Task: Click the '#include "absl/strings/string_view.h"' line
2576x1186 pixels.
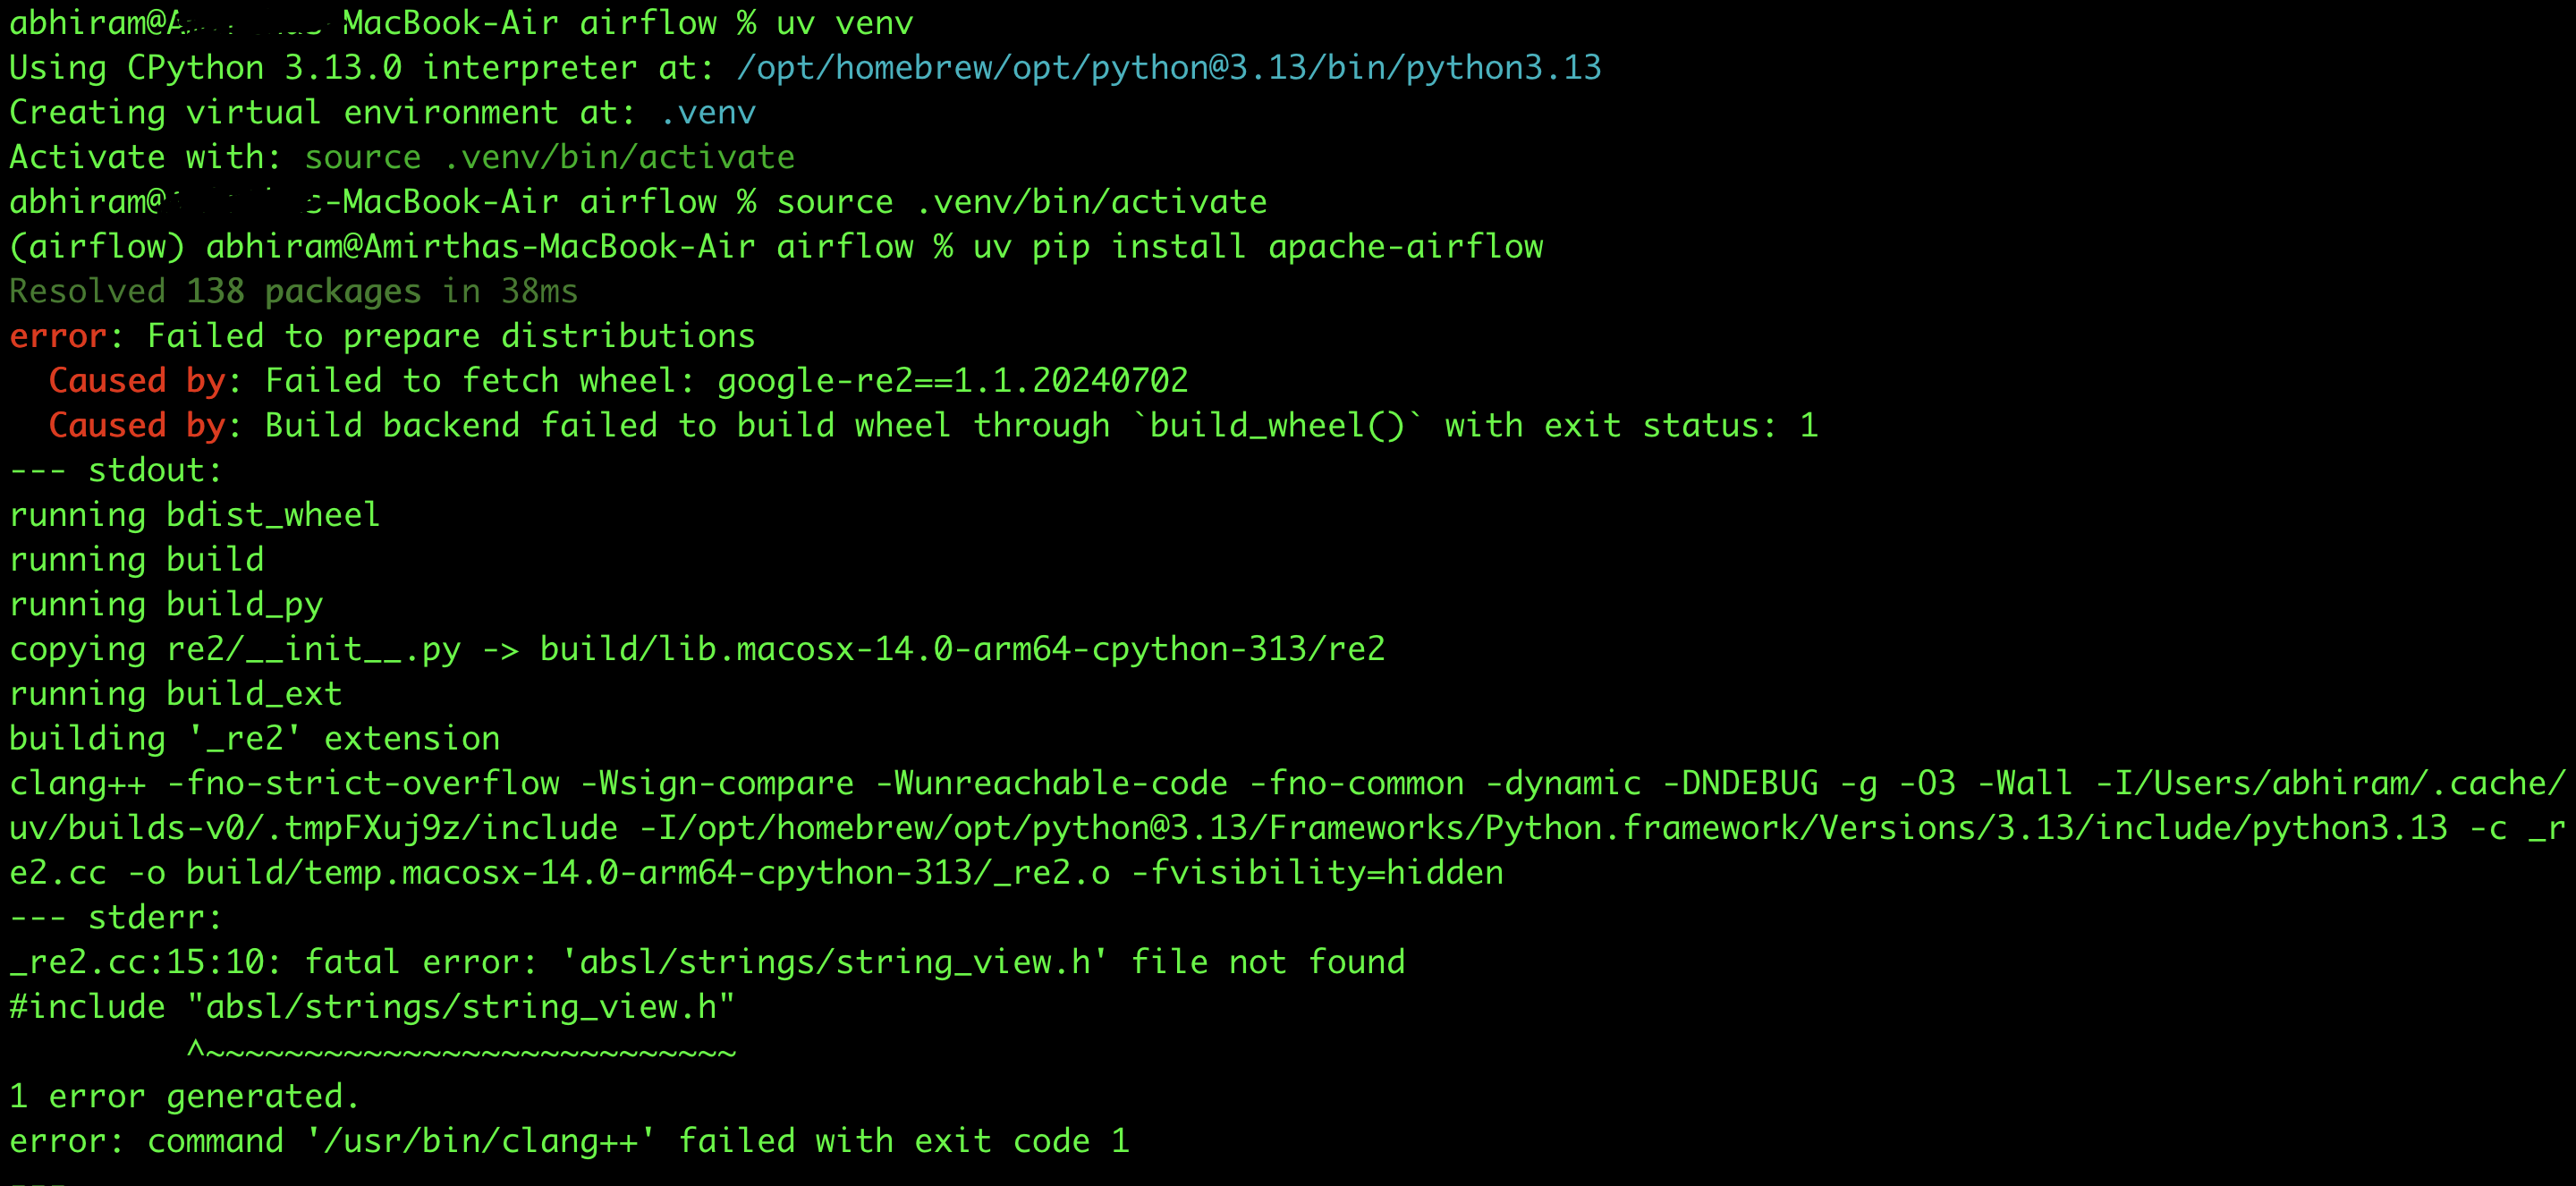Action: click(x=372, y=1007)
